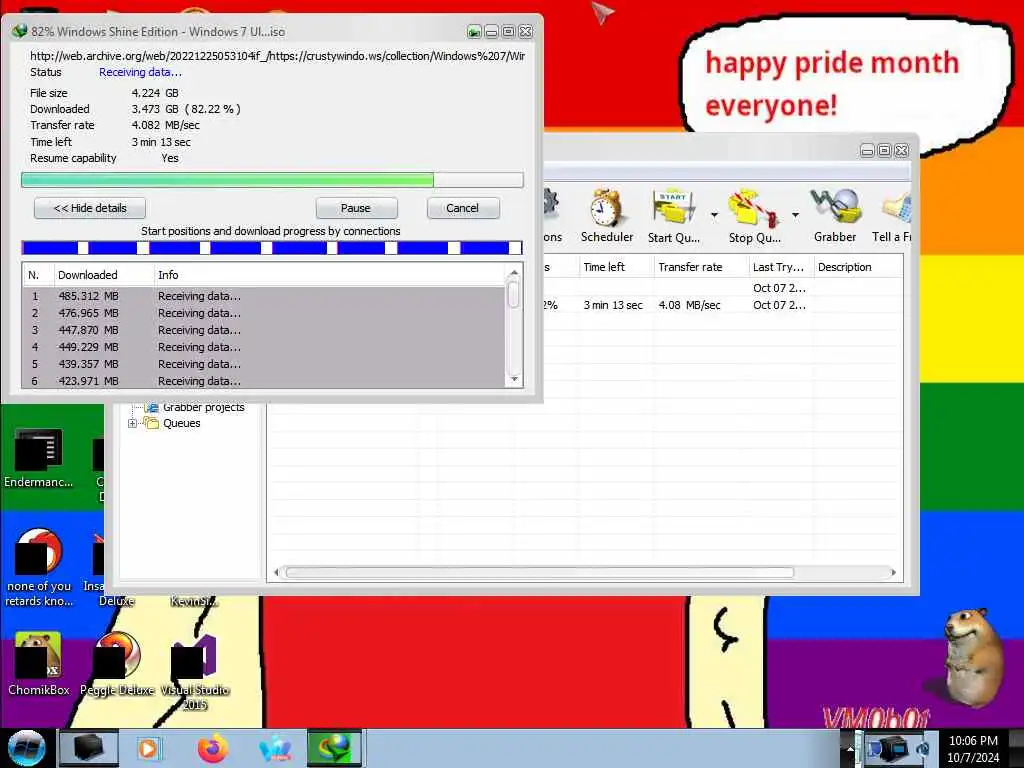Screen dimensions: 1024x768
Task: Select download row showing 4.08 MB/sec
Action: coord(723,305)
